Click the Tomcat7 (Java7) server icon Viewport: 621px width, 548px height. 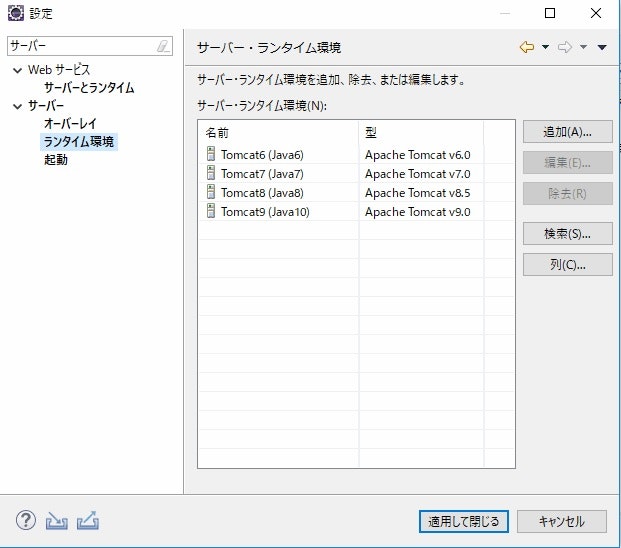click(211, 173)
